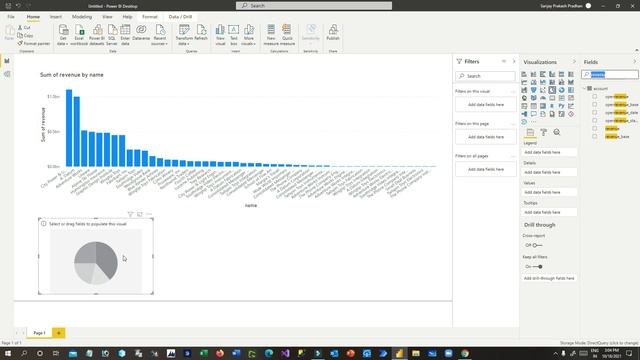Switch to the Format ribbon tab
This screenshot has width=640, height=360.
(x=150, y=17)
